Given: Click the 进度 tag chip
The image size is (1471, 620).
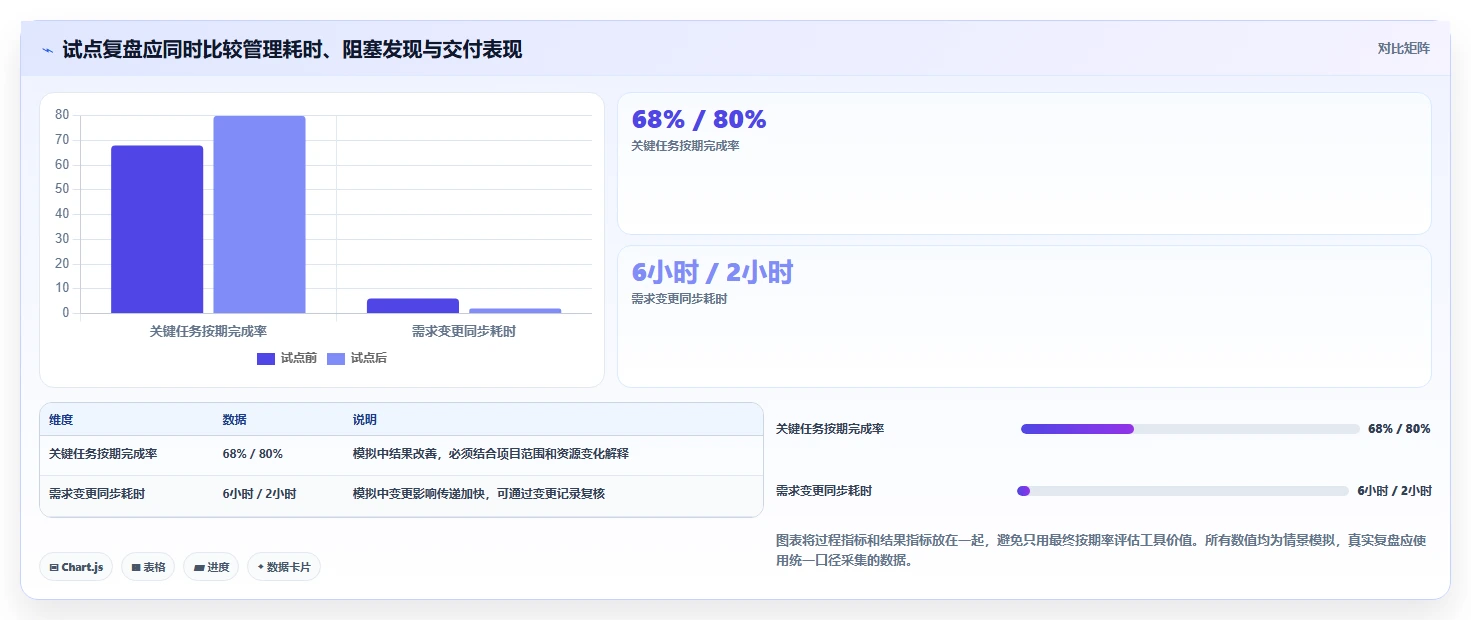Looking at the screenshot, I should coord(211,567).
